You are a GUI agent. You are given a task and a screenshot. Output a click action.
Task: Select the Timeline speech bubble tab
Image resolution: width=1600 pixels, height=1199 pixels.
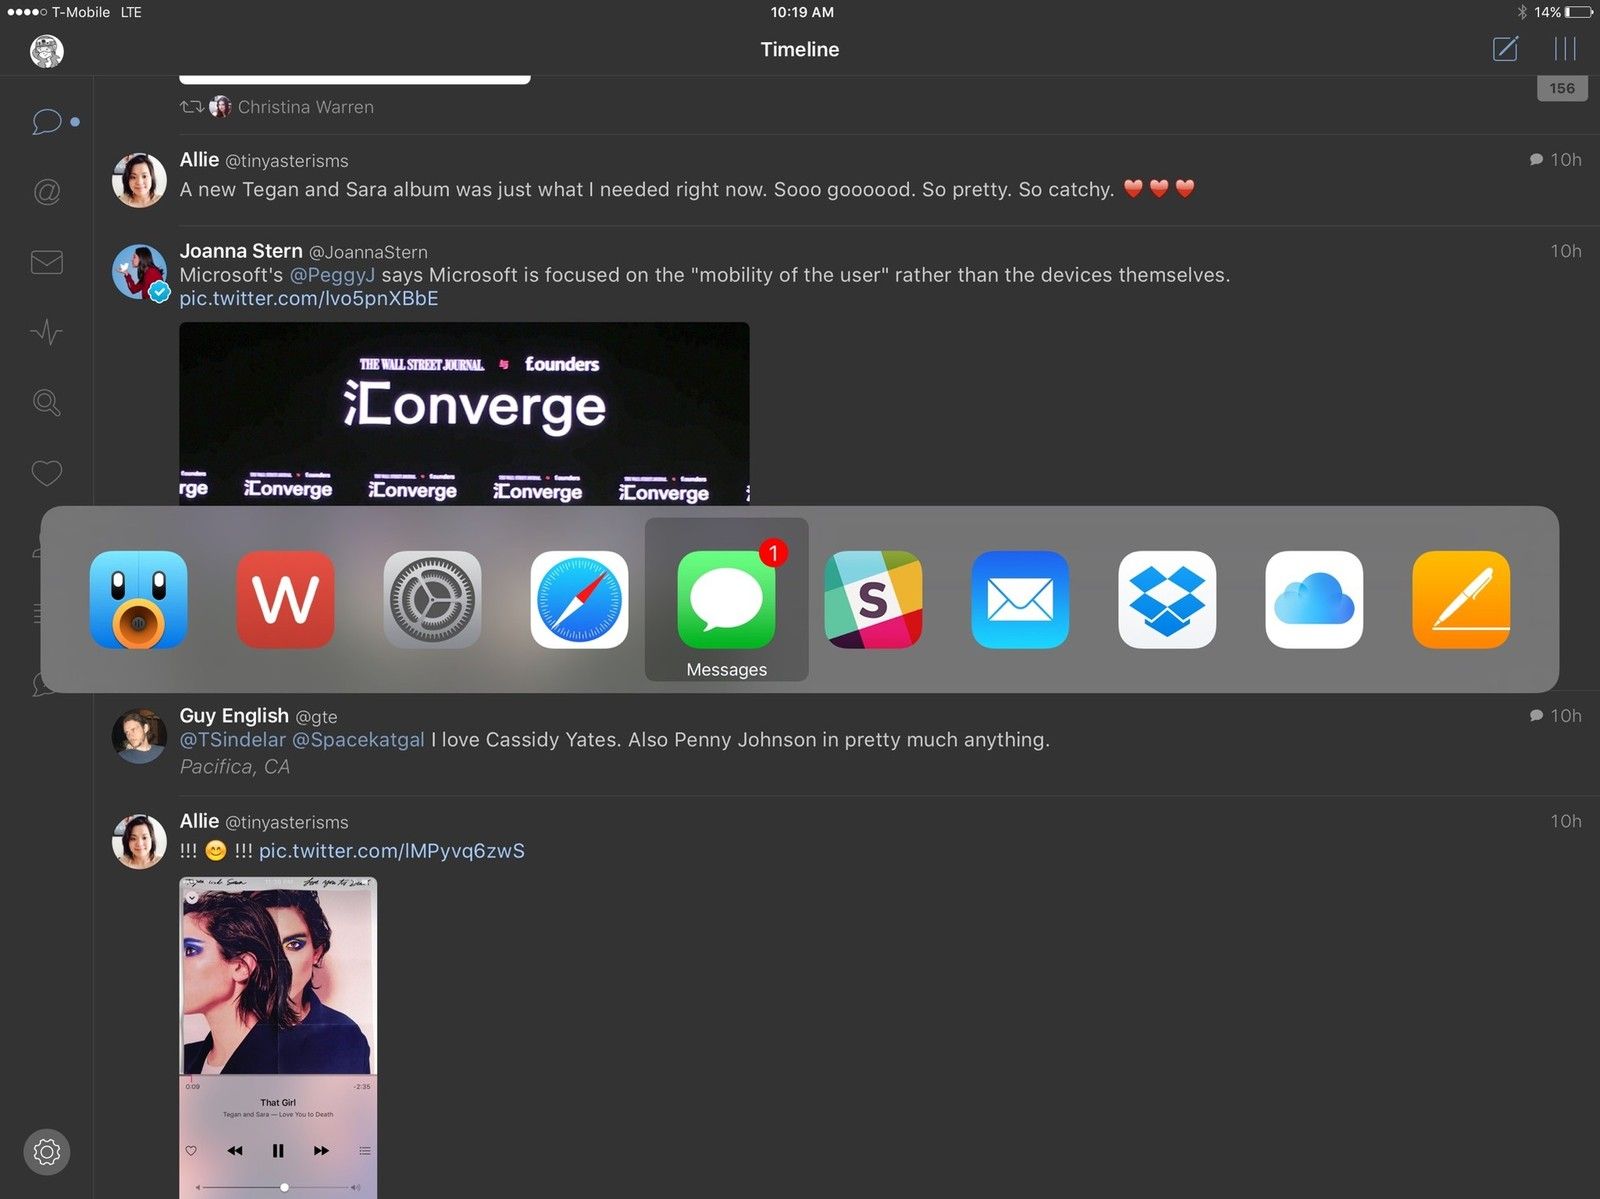click(46, 122)
